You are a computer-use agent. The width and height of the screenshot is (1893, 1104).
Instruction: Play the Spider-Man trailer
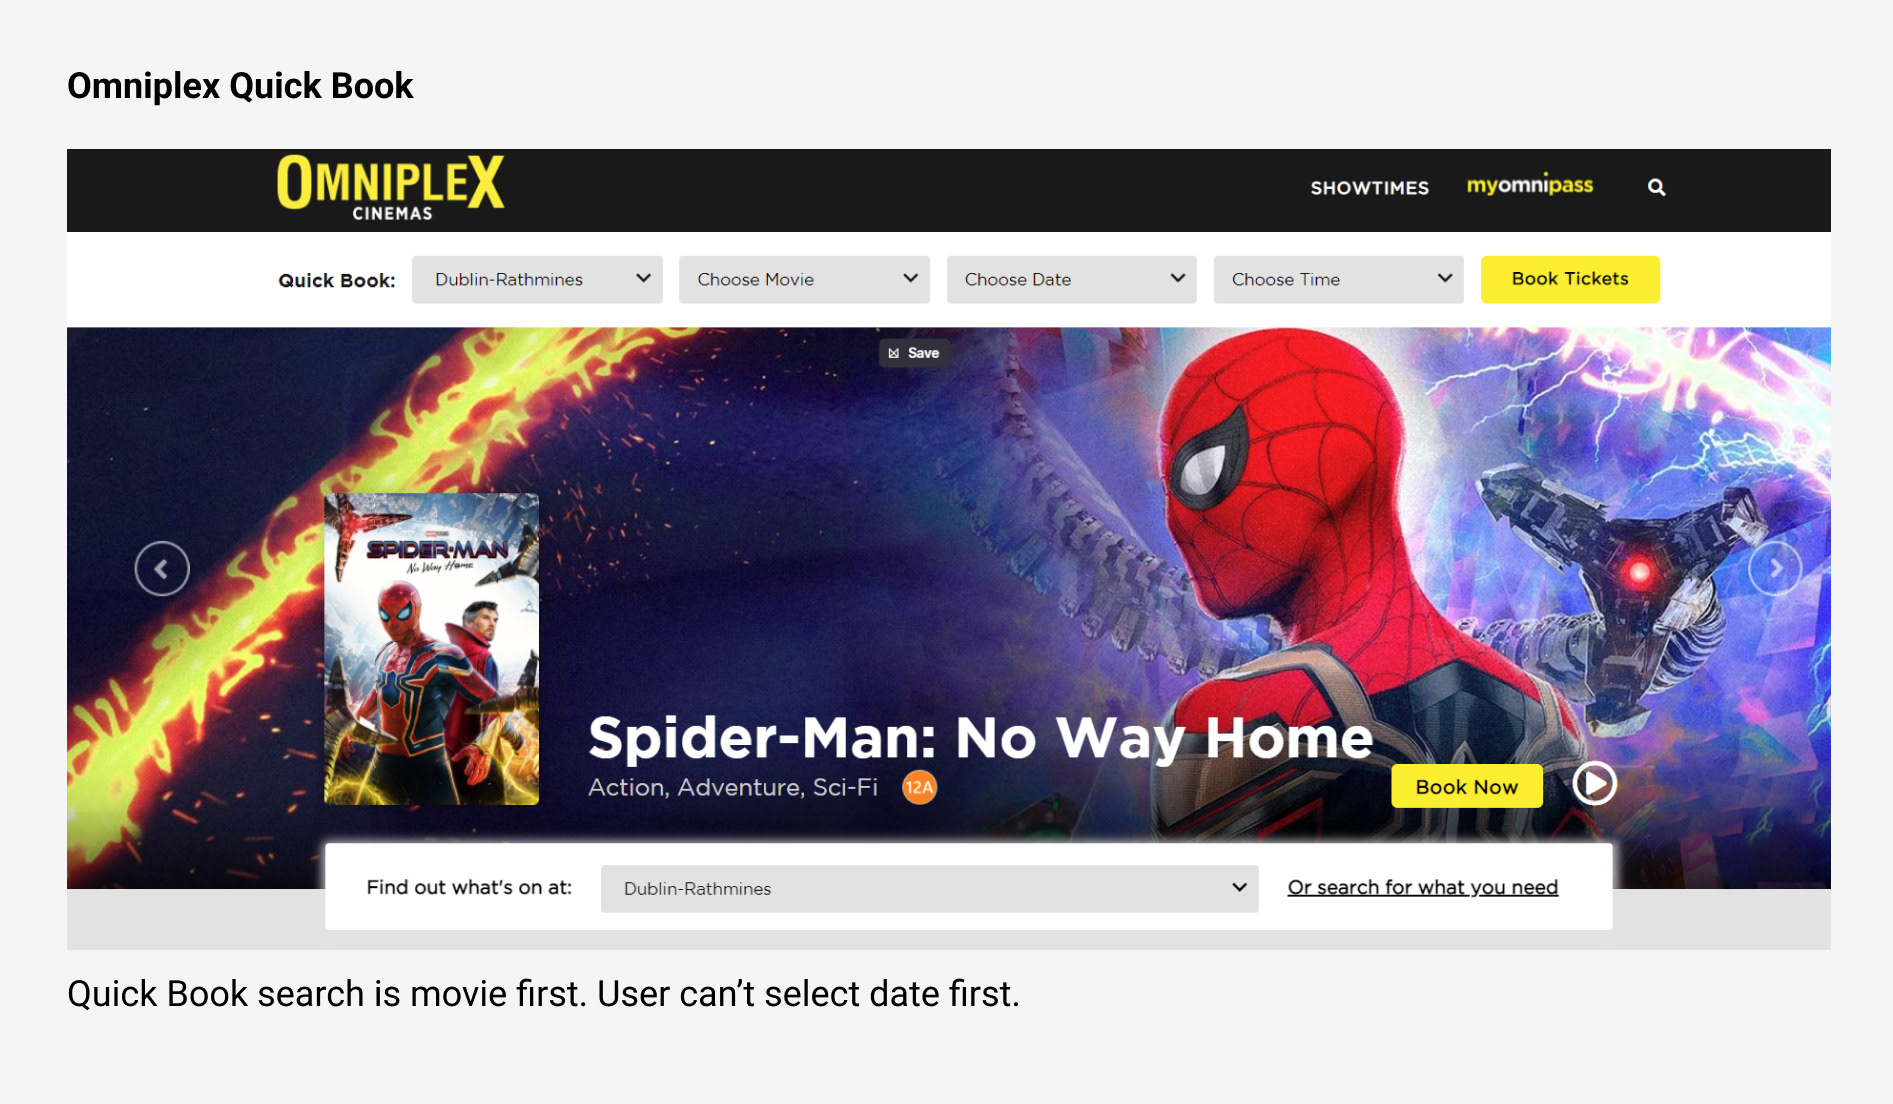1594,783
